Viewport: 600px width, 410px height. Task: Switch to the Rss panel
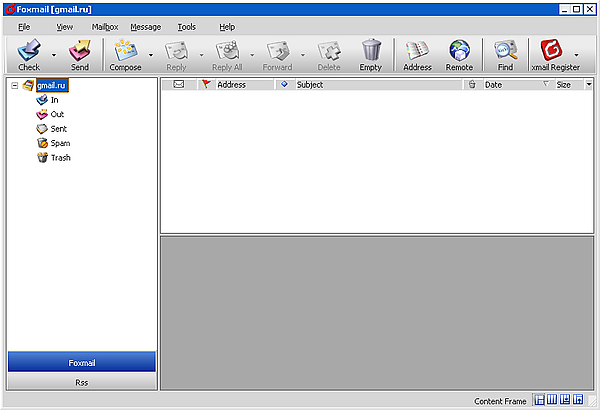(82, 382)
